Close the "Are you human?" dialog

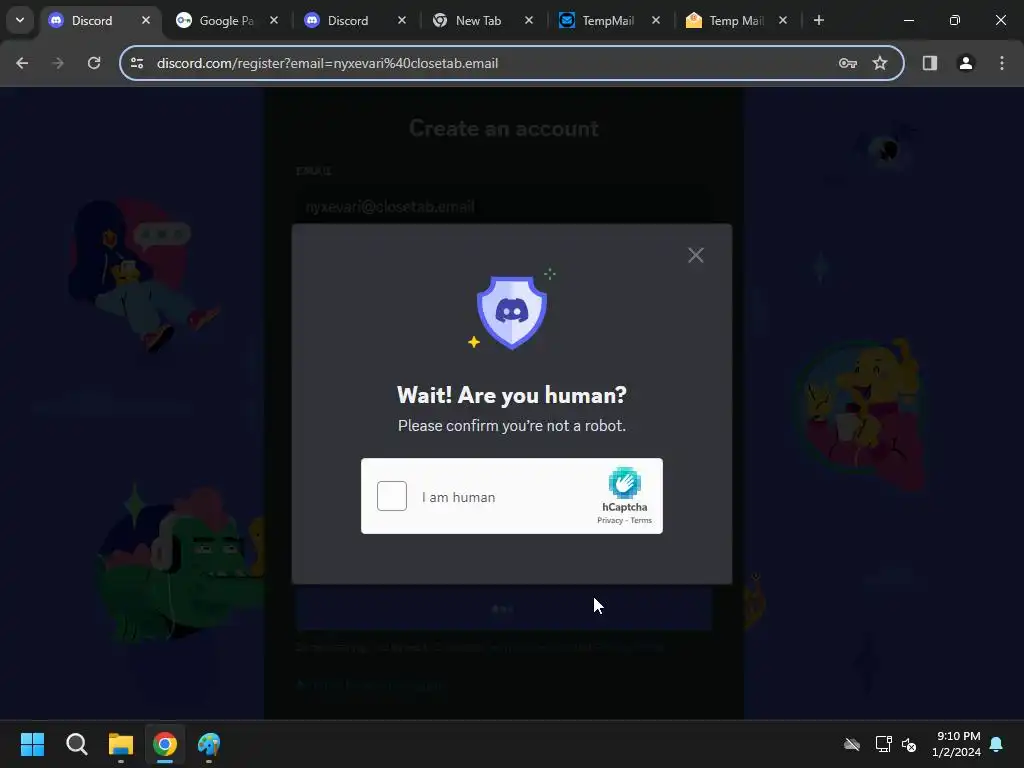point(696,255)
